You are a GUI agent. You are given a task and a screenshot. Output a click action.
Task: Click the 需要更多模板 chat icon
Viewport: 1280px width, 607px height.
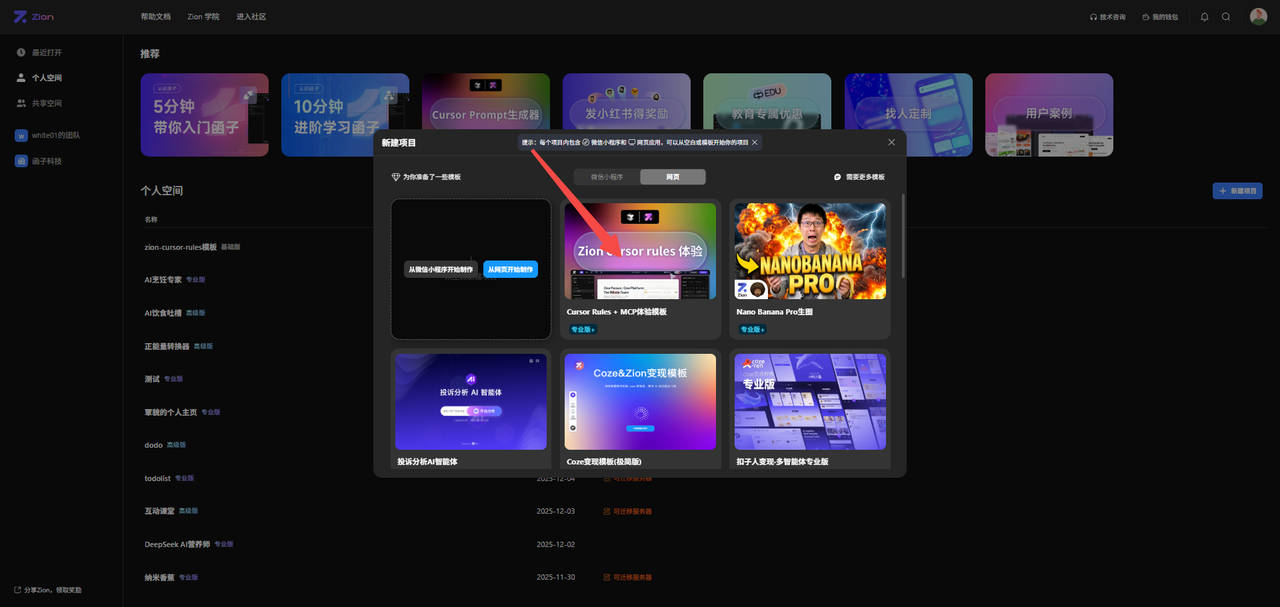838,177
